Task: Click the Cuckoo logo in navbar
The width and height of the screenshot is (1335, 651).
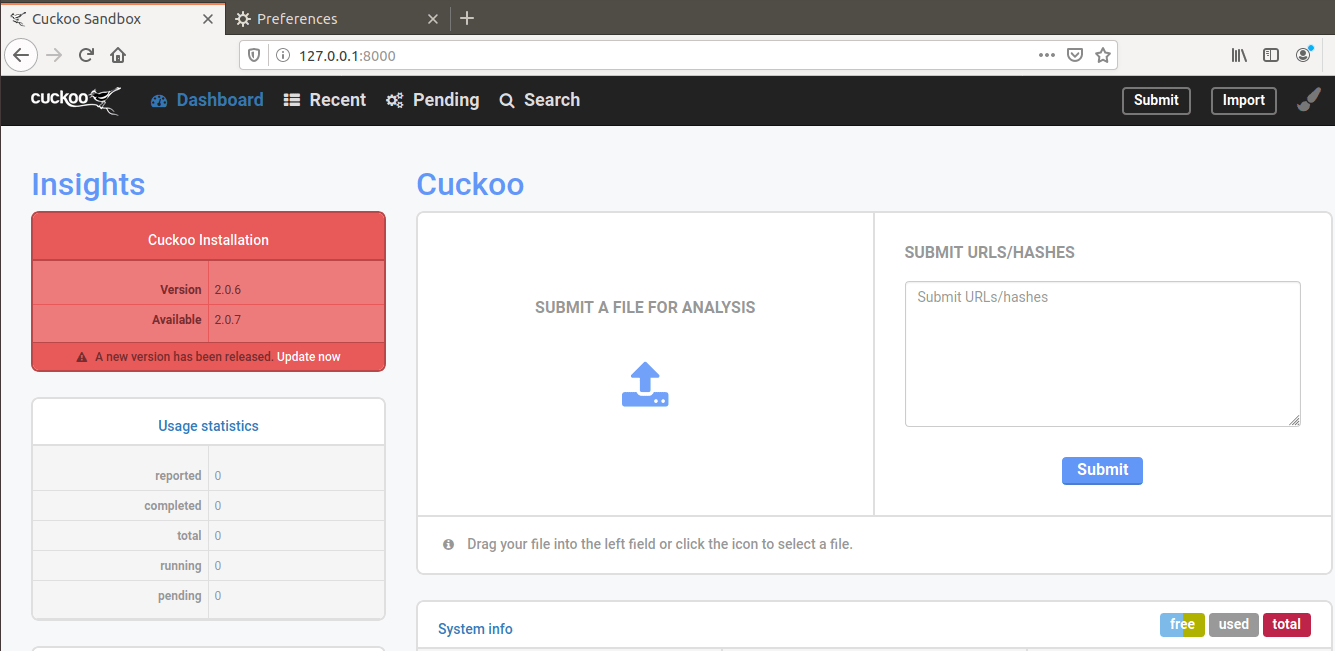Action: point(75,99)
